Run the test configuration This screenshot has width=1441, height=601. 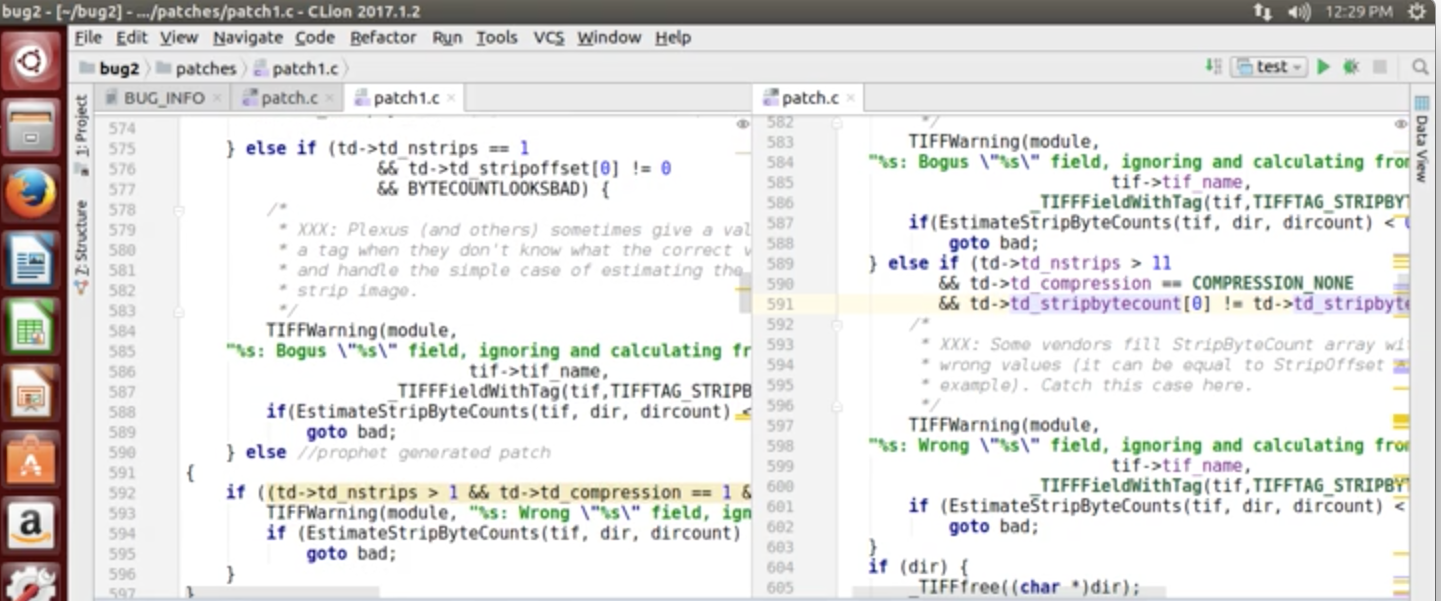pyautogui.click(x=1323, y=67)
